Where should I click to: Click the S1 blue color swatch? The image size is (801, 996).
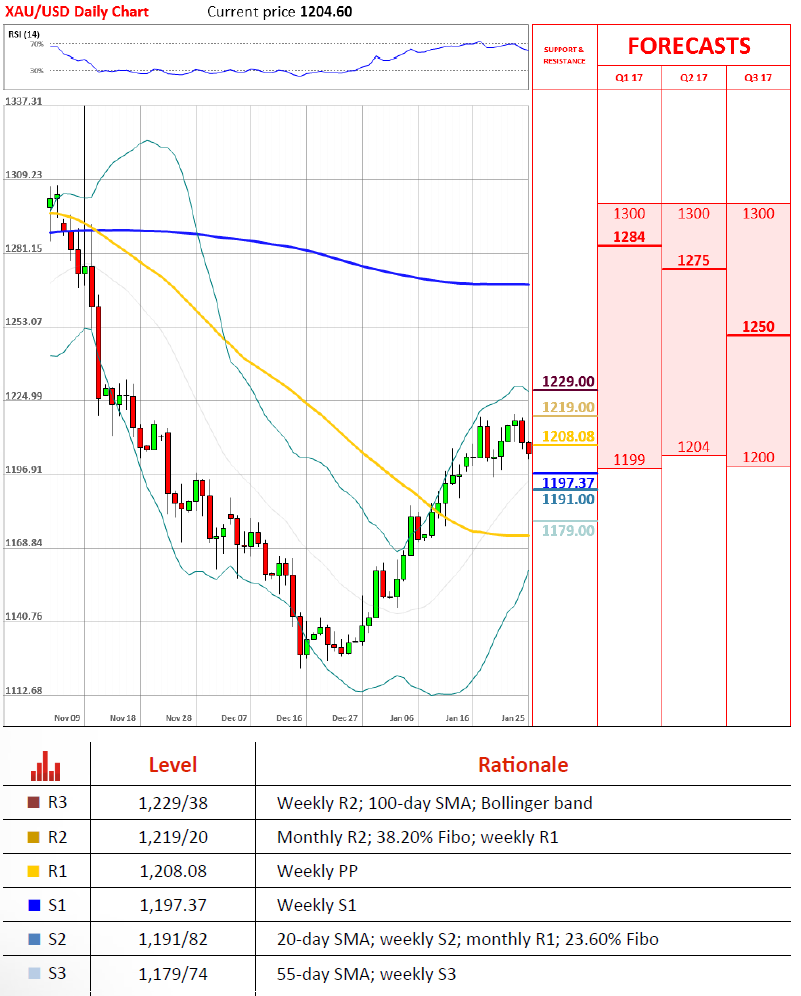pyautogui.click(x=34, y=905)
